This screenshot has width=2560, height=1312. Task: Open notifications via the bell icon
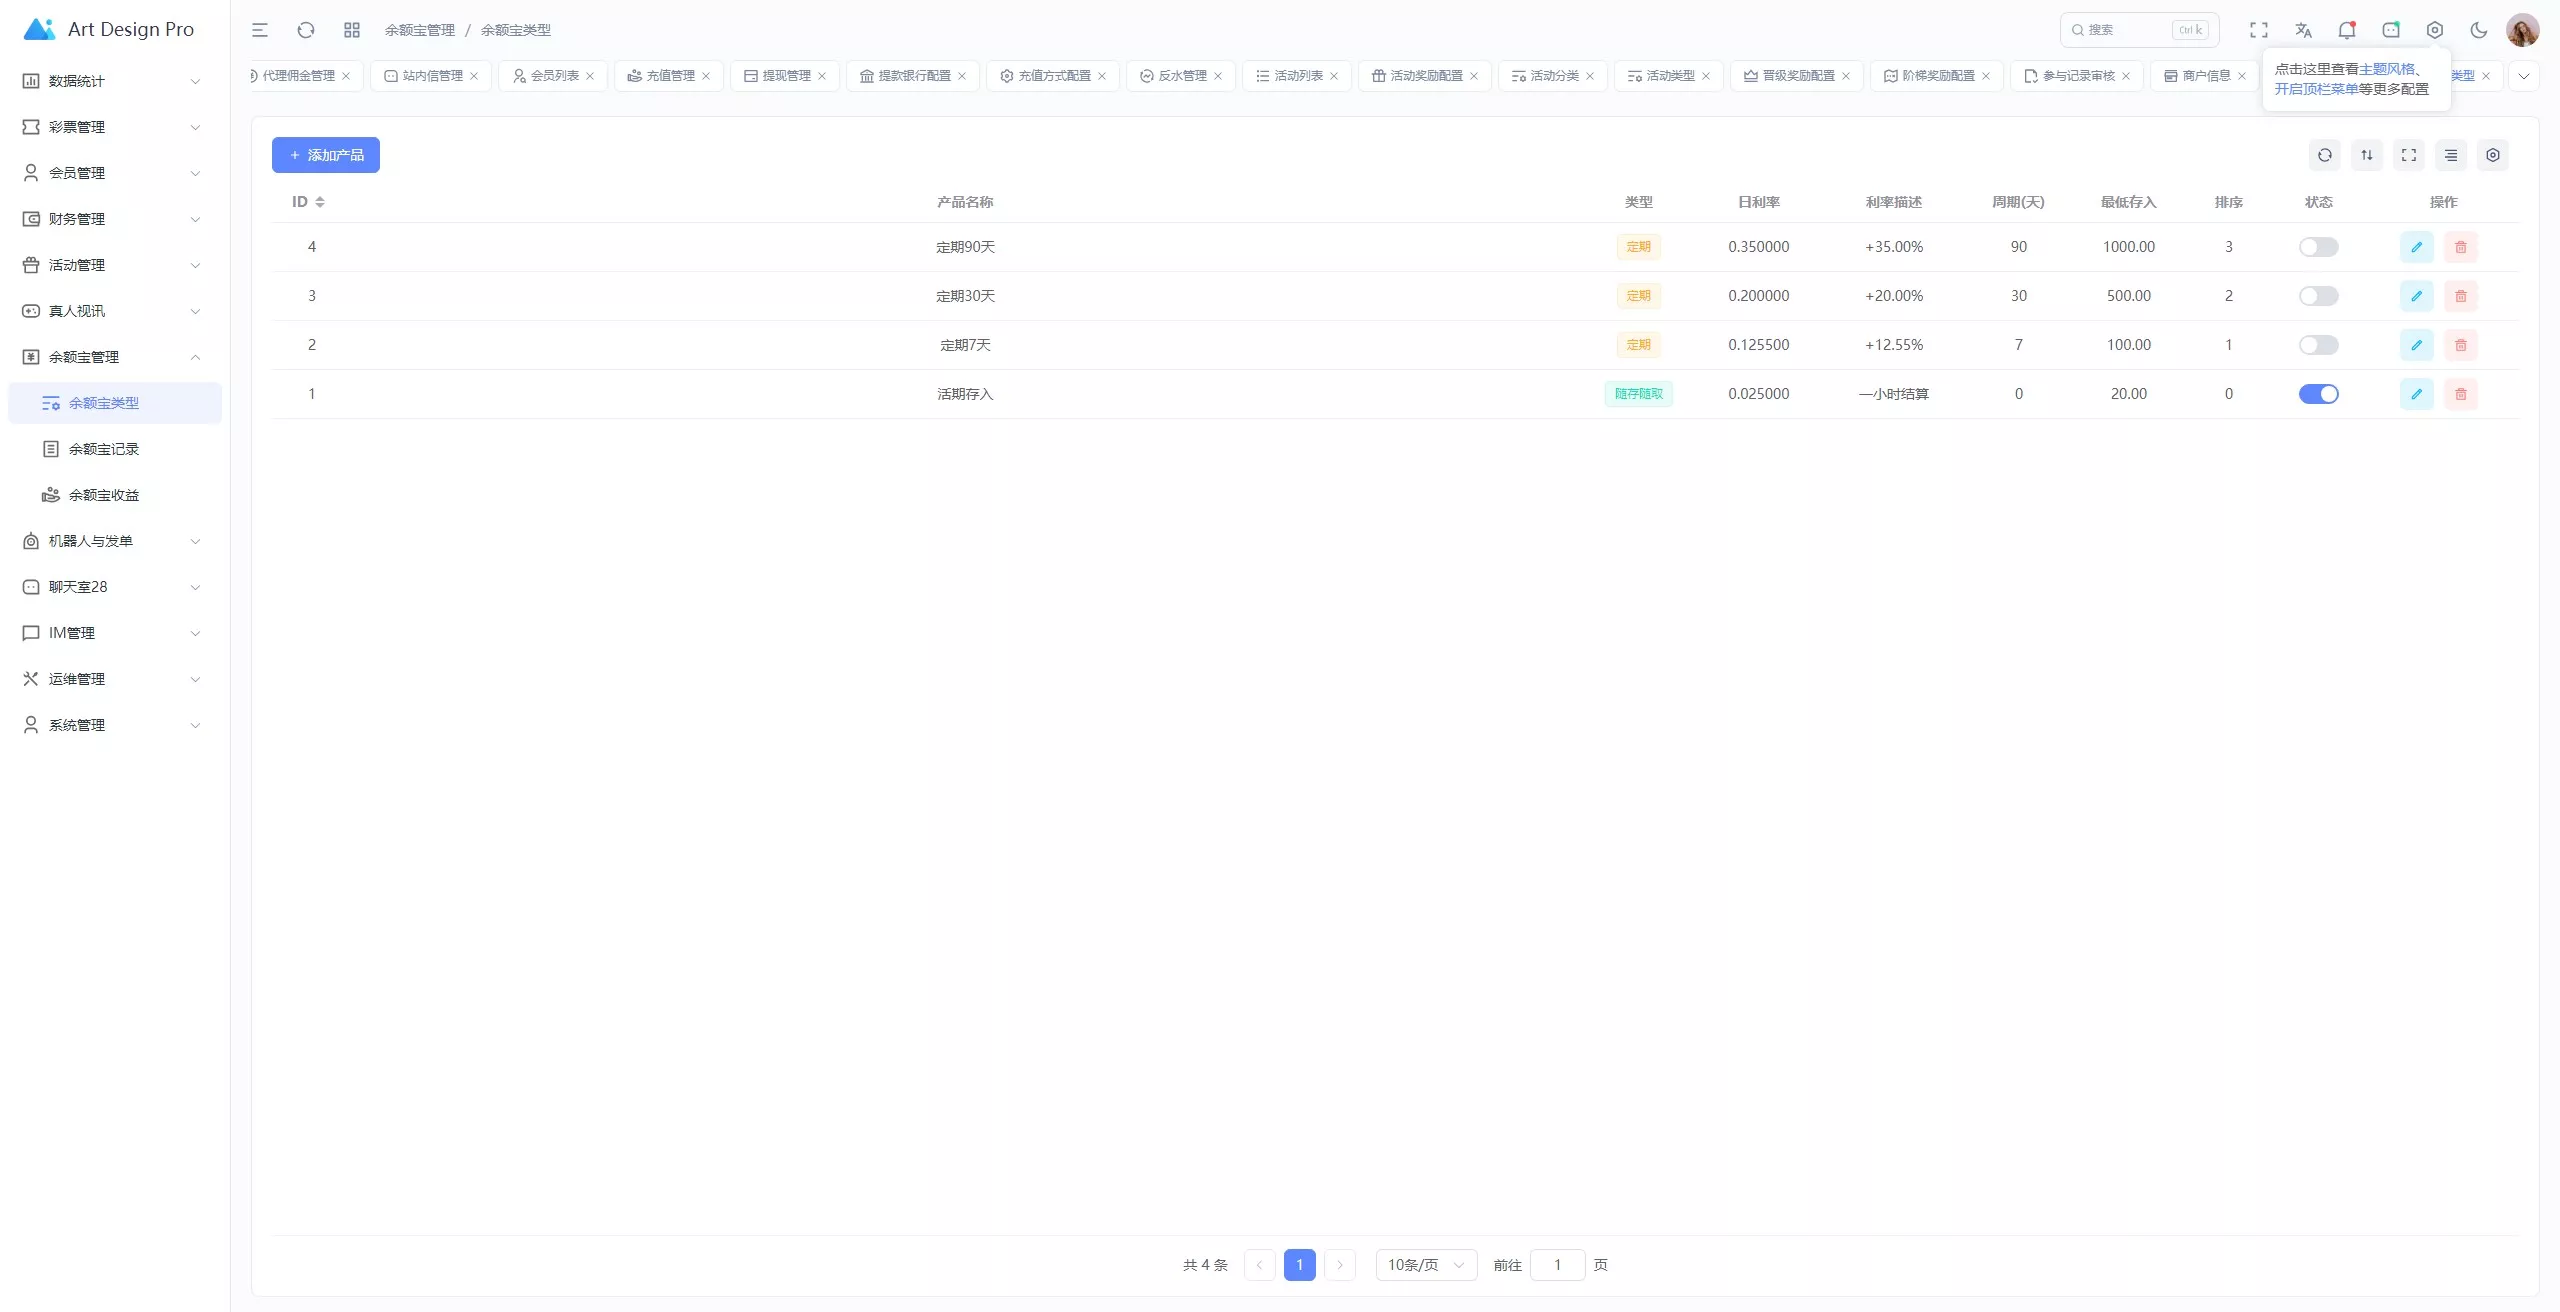(x=2347, y=29)
